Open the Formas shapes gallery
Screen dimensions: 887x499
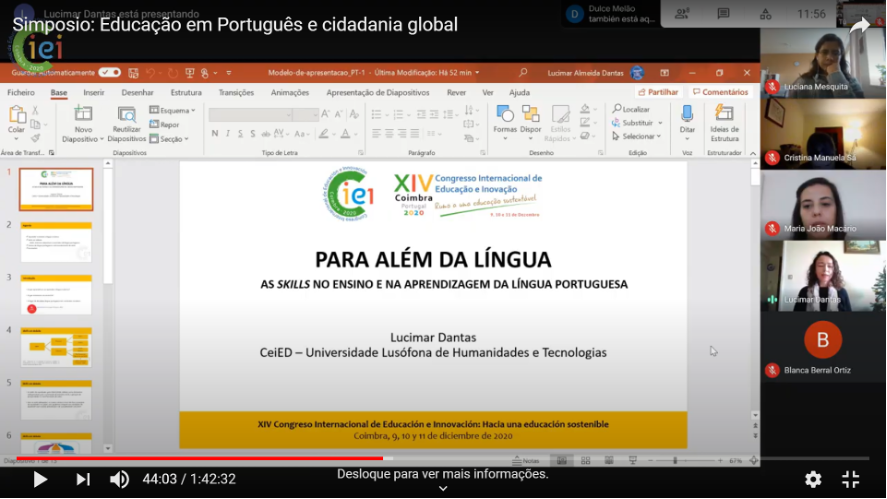(505, 122)
